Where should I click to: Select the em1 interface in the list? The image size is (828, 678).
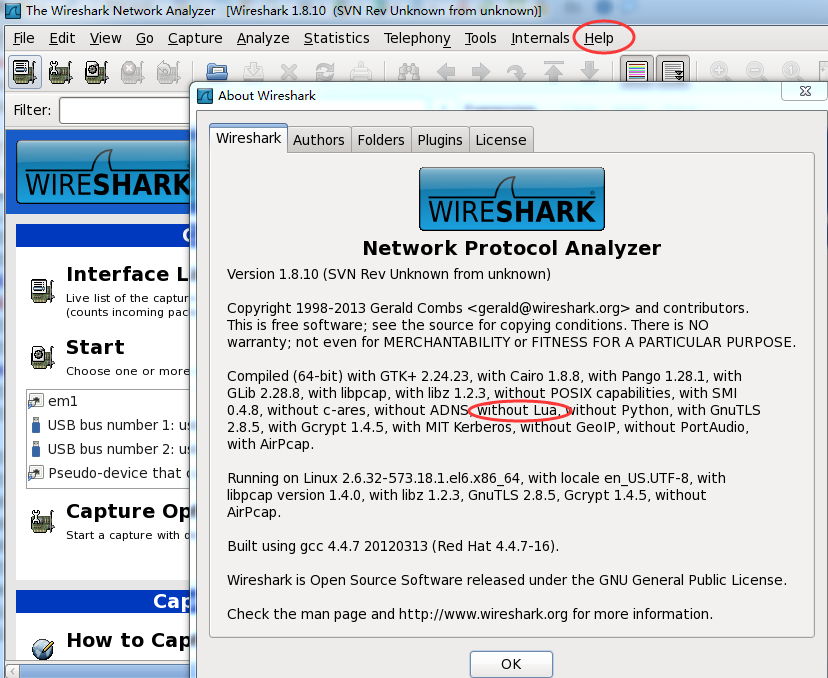[x=108, y=401]
